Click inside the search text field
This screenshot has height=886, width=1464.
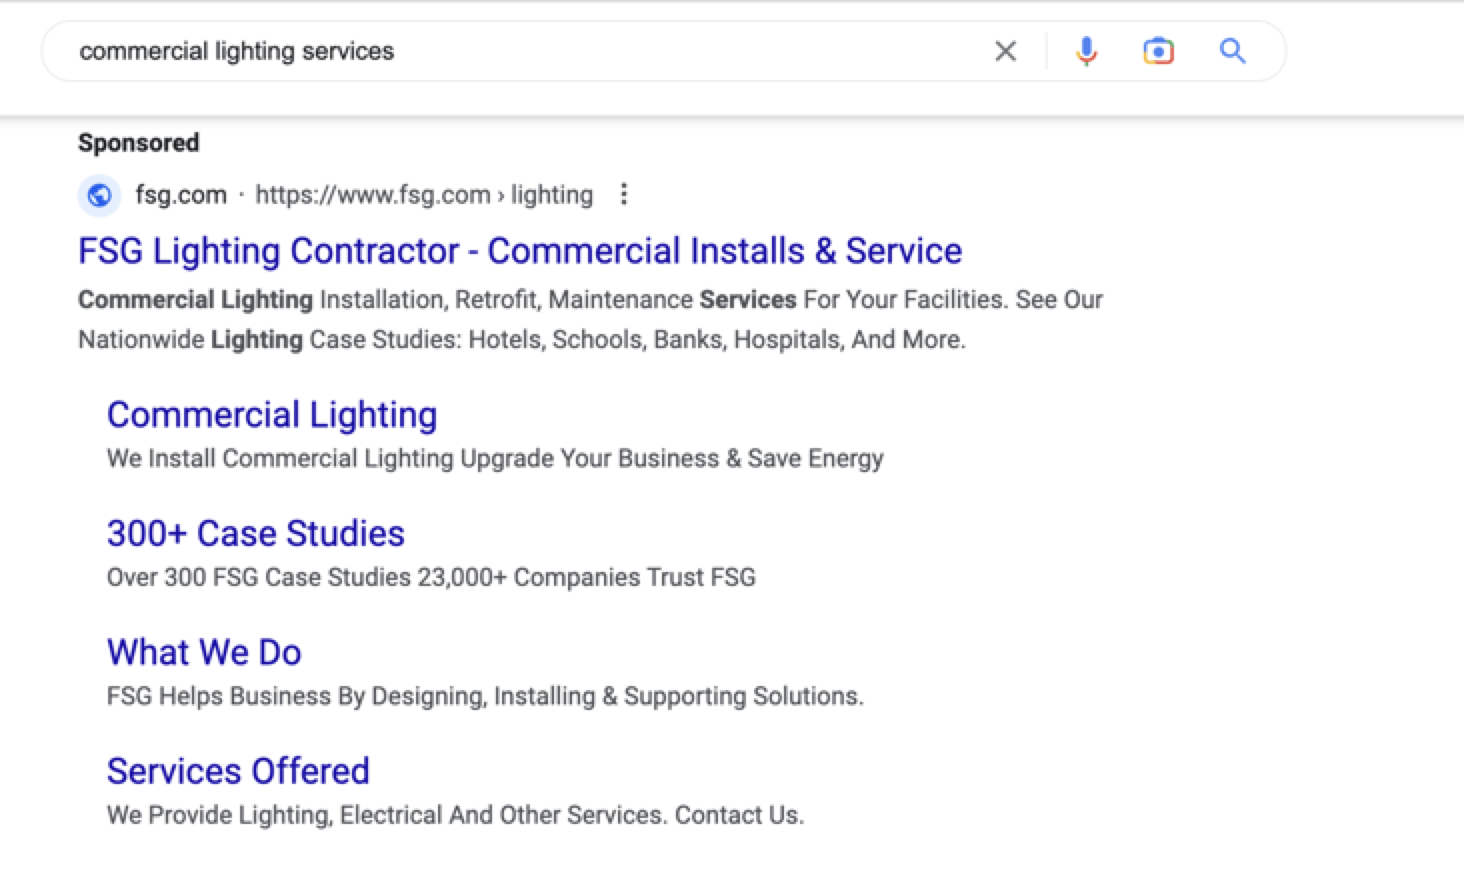[x=500, y=51]
